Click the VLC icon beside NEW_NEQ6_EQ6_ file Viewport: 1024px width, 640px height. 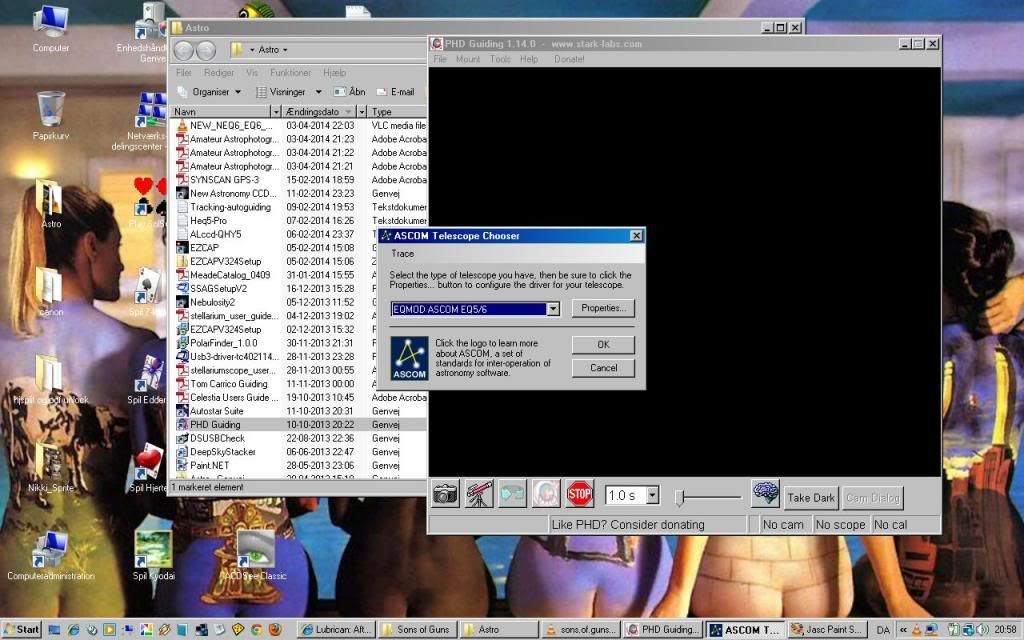click(182, 125)
